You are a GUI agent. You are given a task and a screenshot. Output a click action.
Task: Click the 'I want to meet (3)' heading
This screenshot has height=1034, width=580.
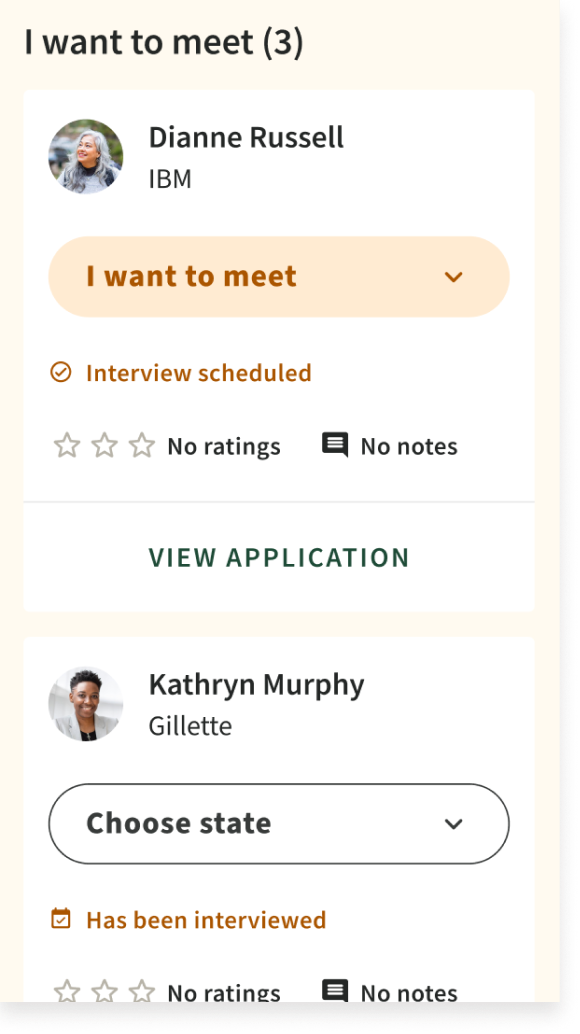(164, 42)
